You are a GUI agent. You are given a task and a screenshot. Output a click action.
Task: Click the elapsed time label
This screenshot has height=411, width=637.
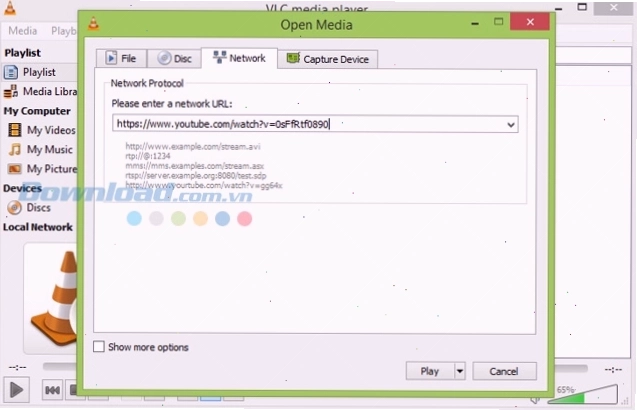(17, 368)
